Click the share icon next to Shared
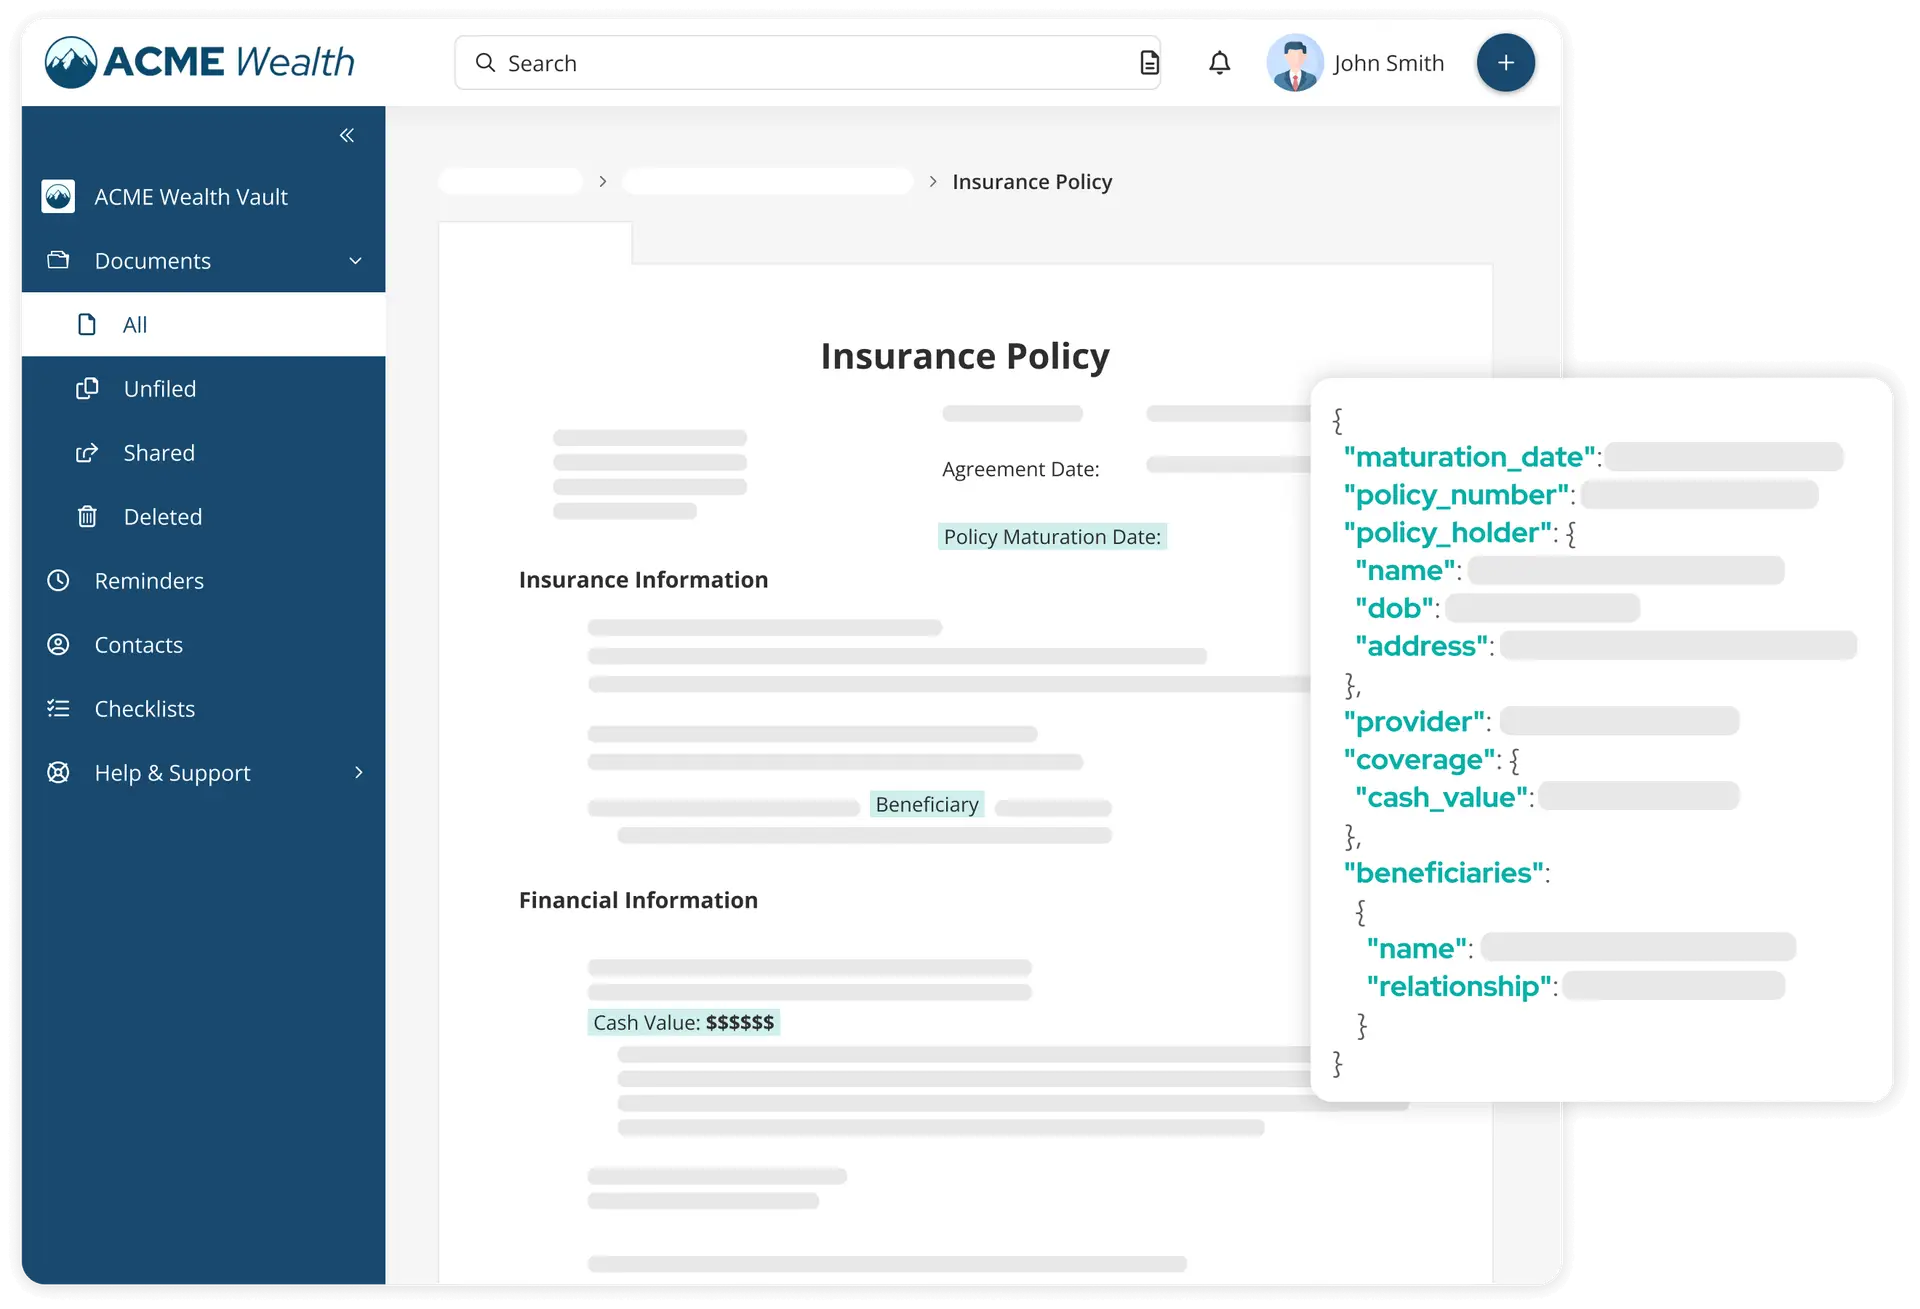 click(87, 452)
